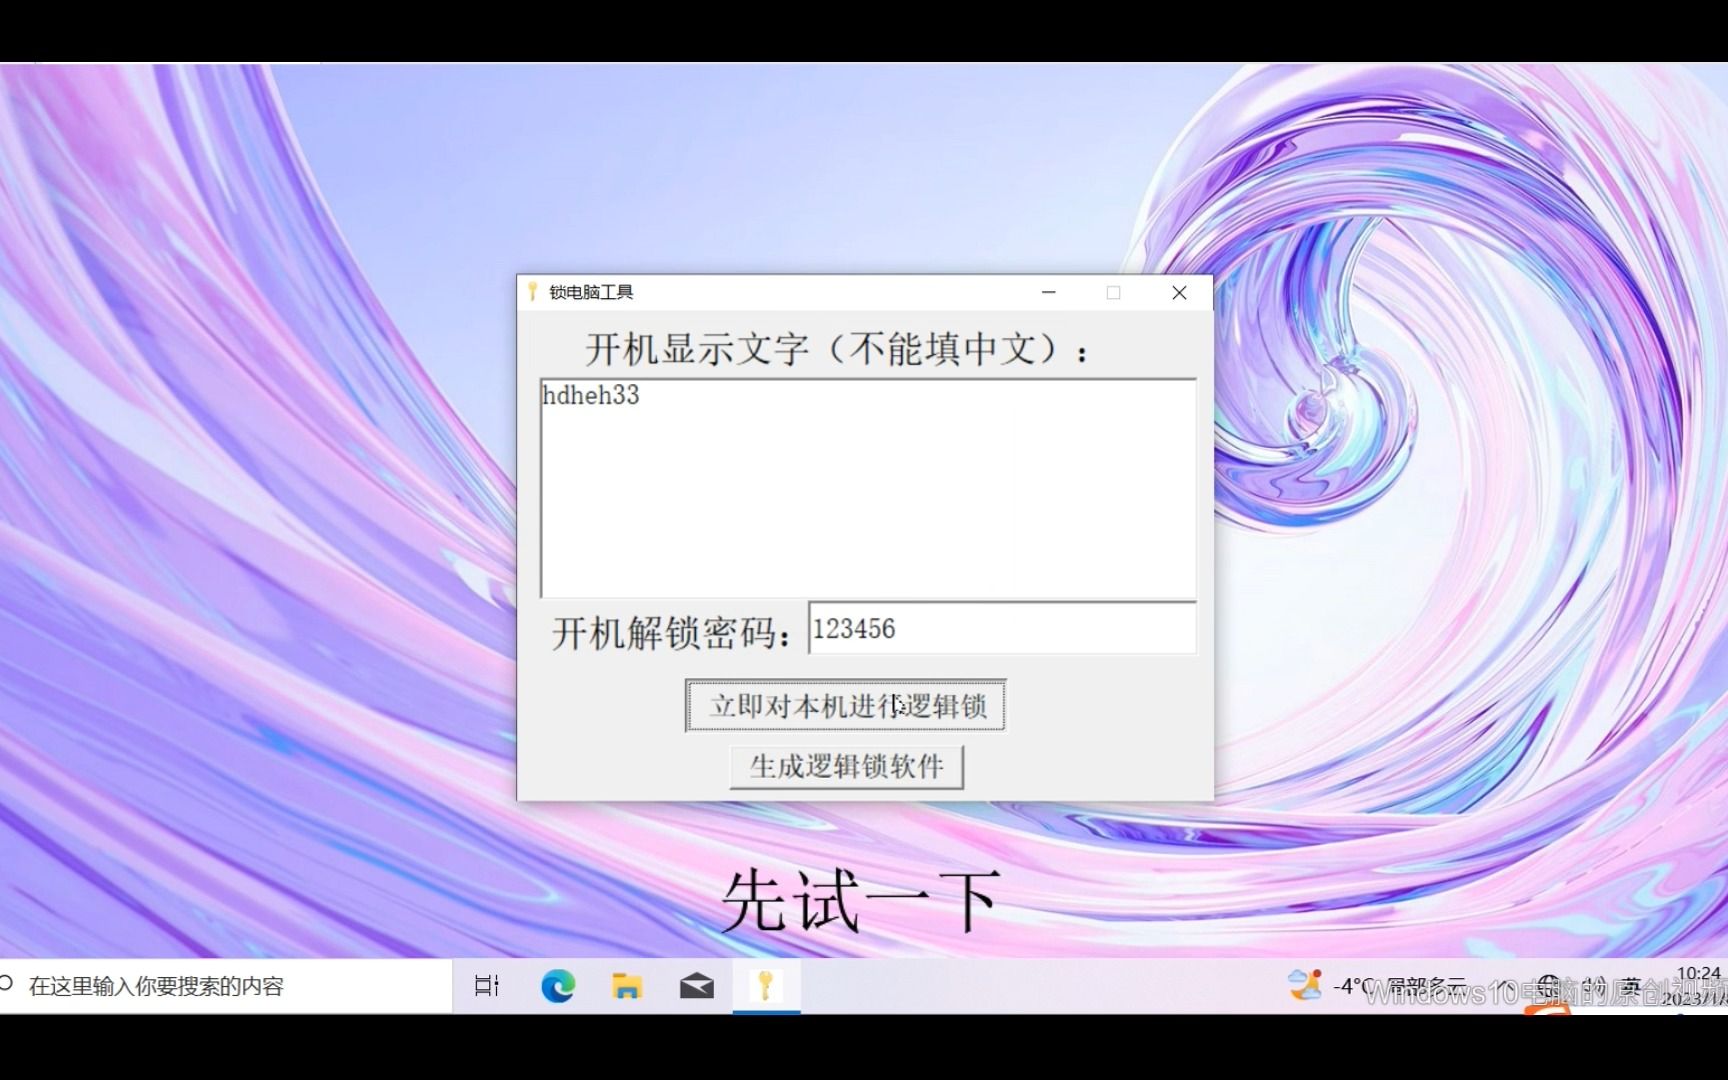1728x1080 pixels.
Task: Click the 生成逻辑锁软件 button
Action: (846, 767)
